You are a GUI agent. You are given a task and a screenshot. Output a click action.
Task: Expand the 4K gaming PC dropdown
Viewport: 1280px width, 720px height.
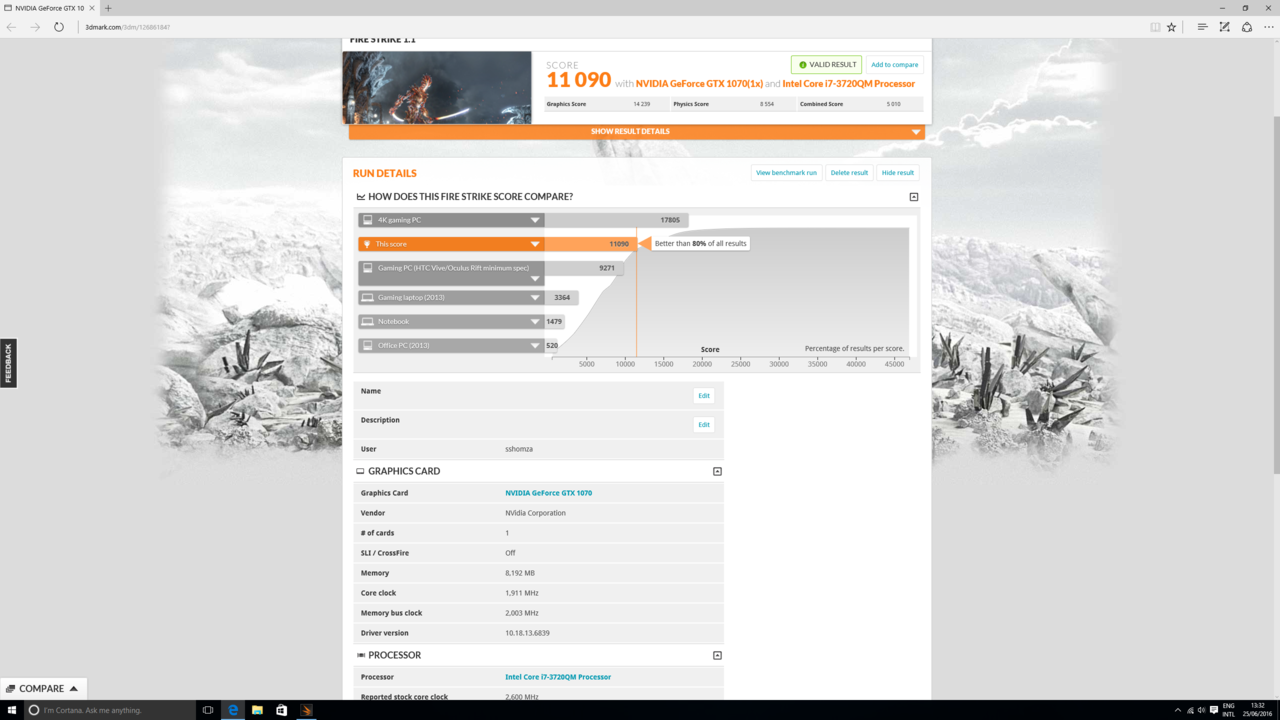(535, 220)
